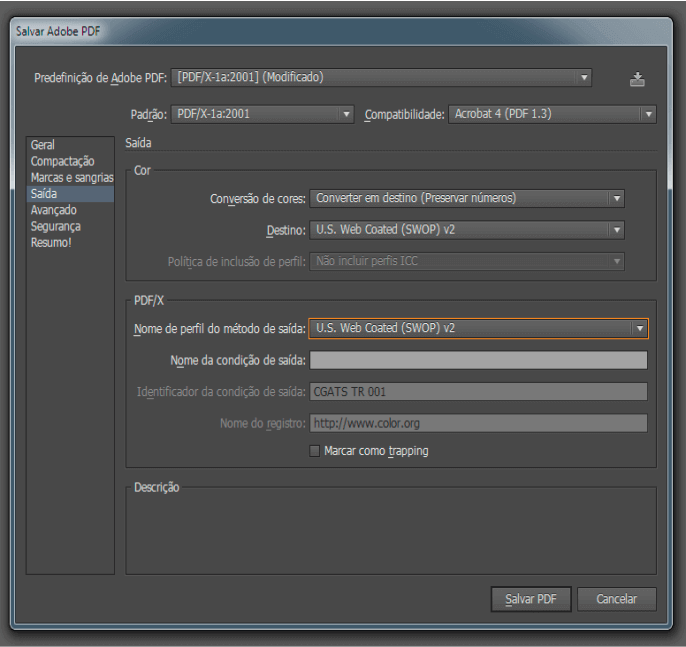Viewport: 686px width, 647px height.
Task: Open the Conversão de cores dropdown
Action: pyautogui.click(x=467, y=198)
